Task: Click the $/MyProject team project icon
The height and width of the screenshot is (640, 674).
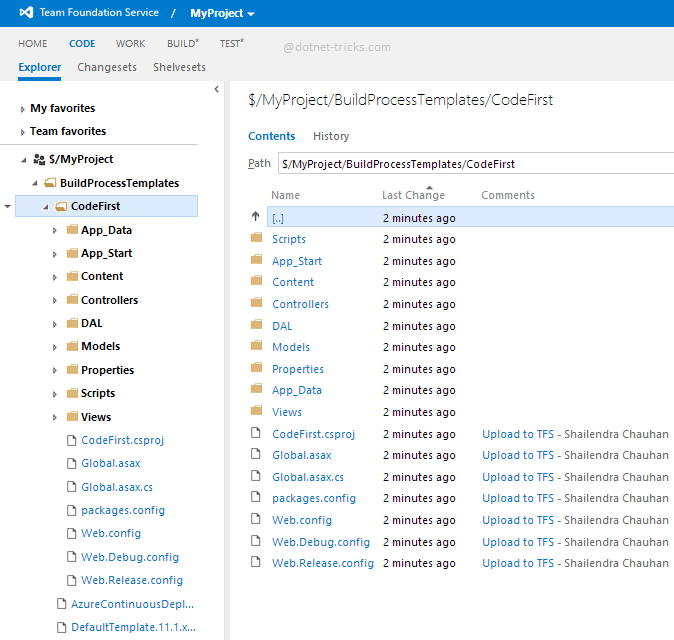Action: (x=39, y=159)
